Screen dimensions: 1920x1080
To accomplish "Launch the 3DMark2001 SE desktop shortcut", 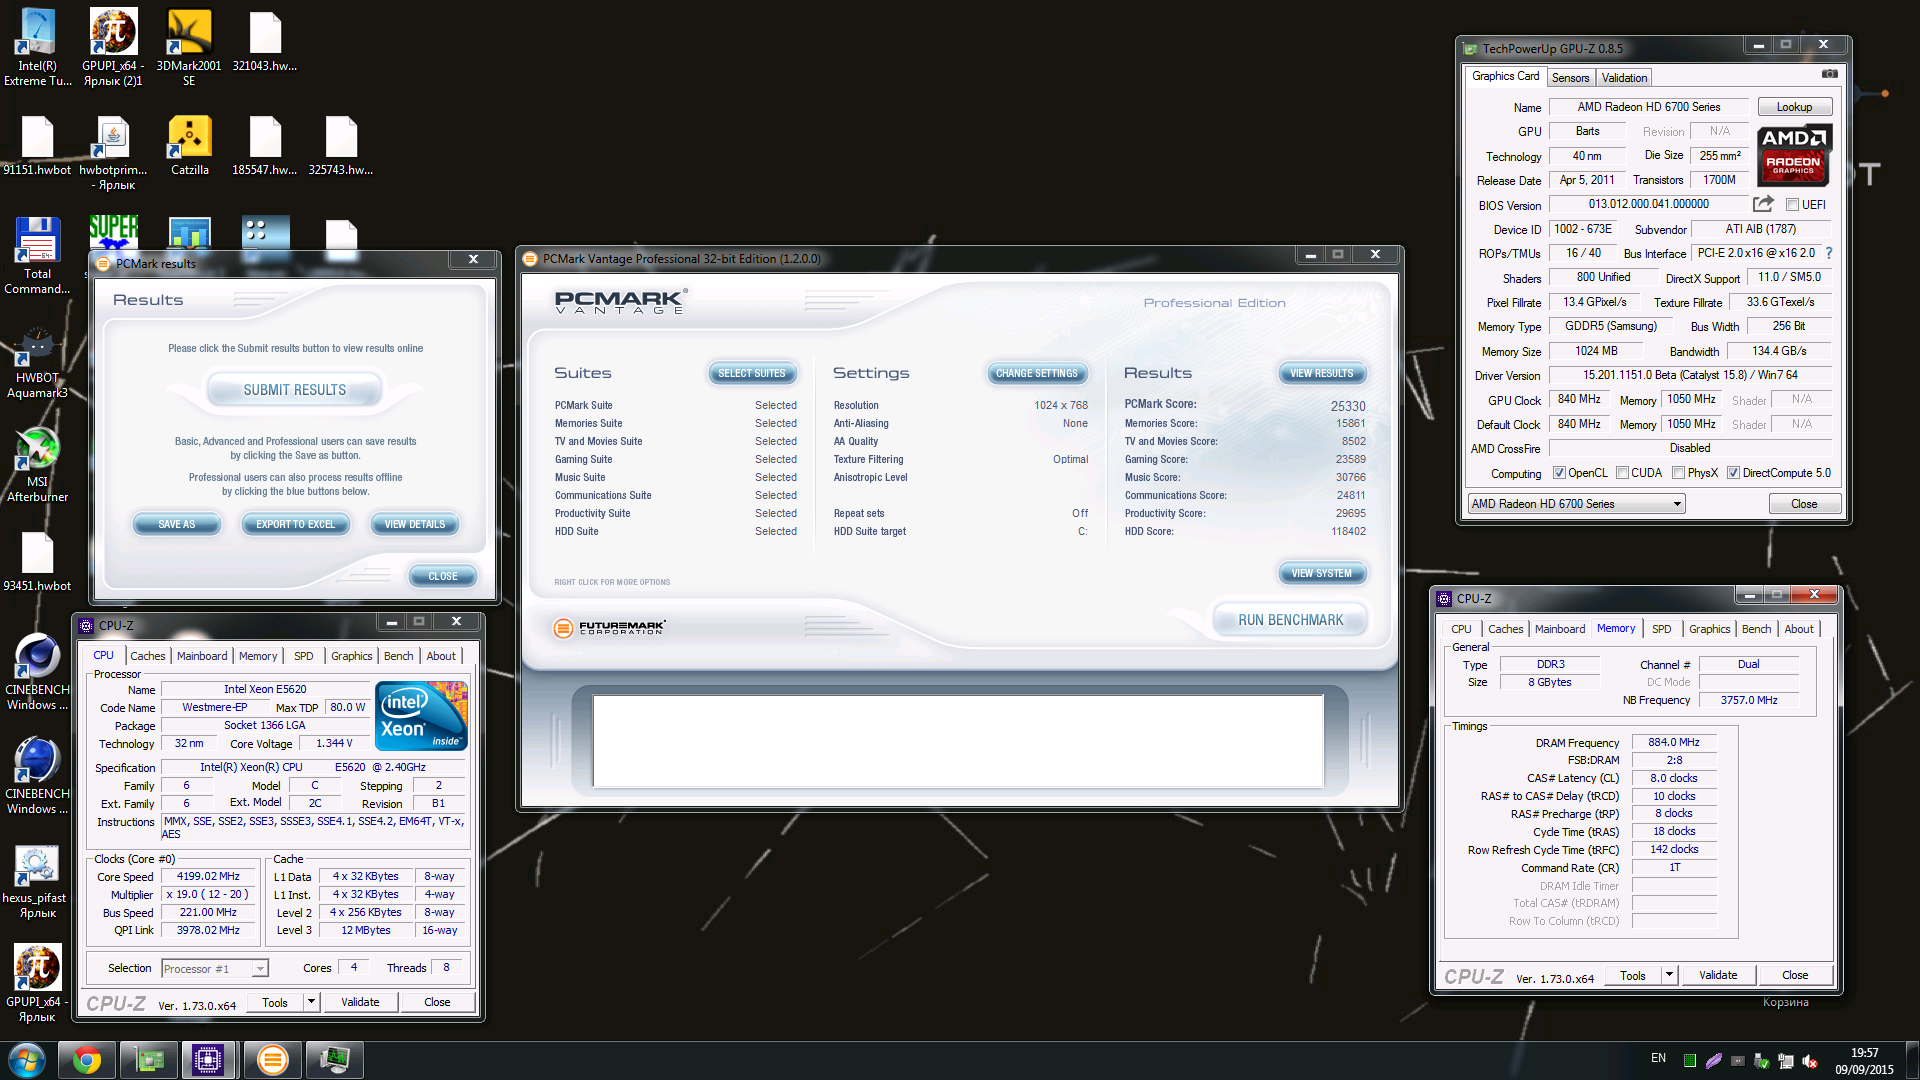I will [x=189, y=47].
